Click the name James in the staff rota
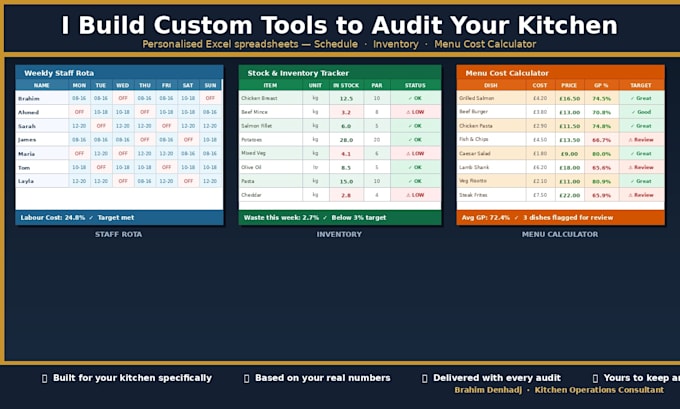The height and width of the screenshot is (409, 680). pyautogui.click(x=27, y=140)
